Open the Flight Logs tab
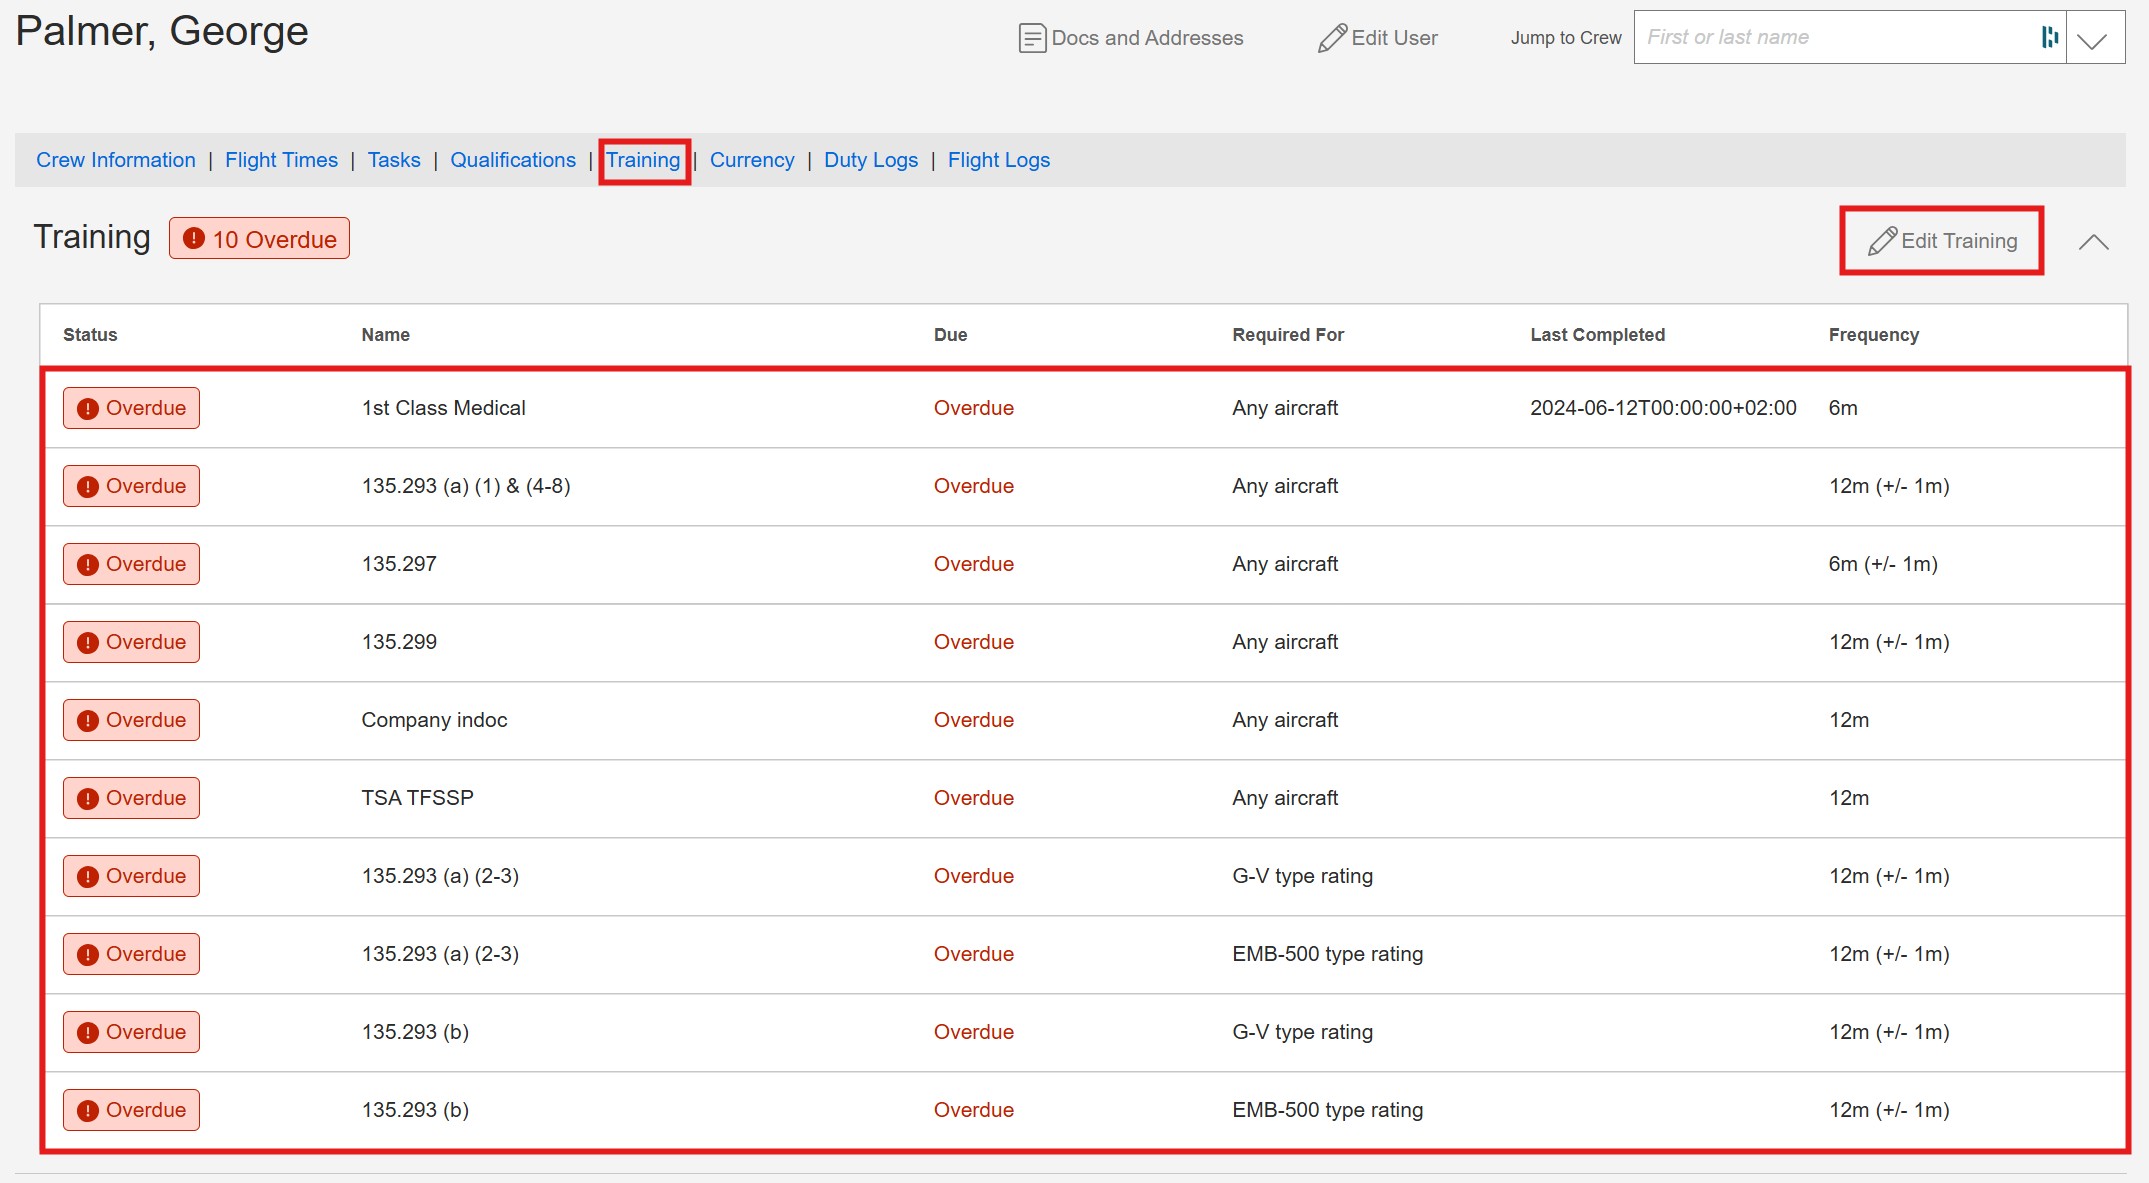 pos(999,160)
